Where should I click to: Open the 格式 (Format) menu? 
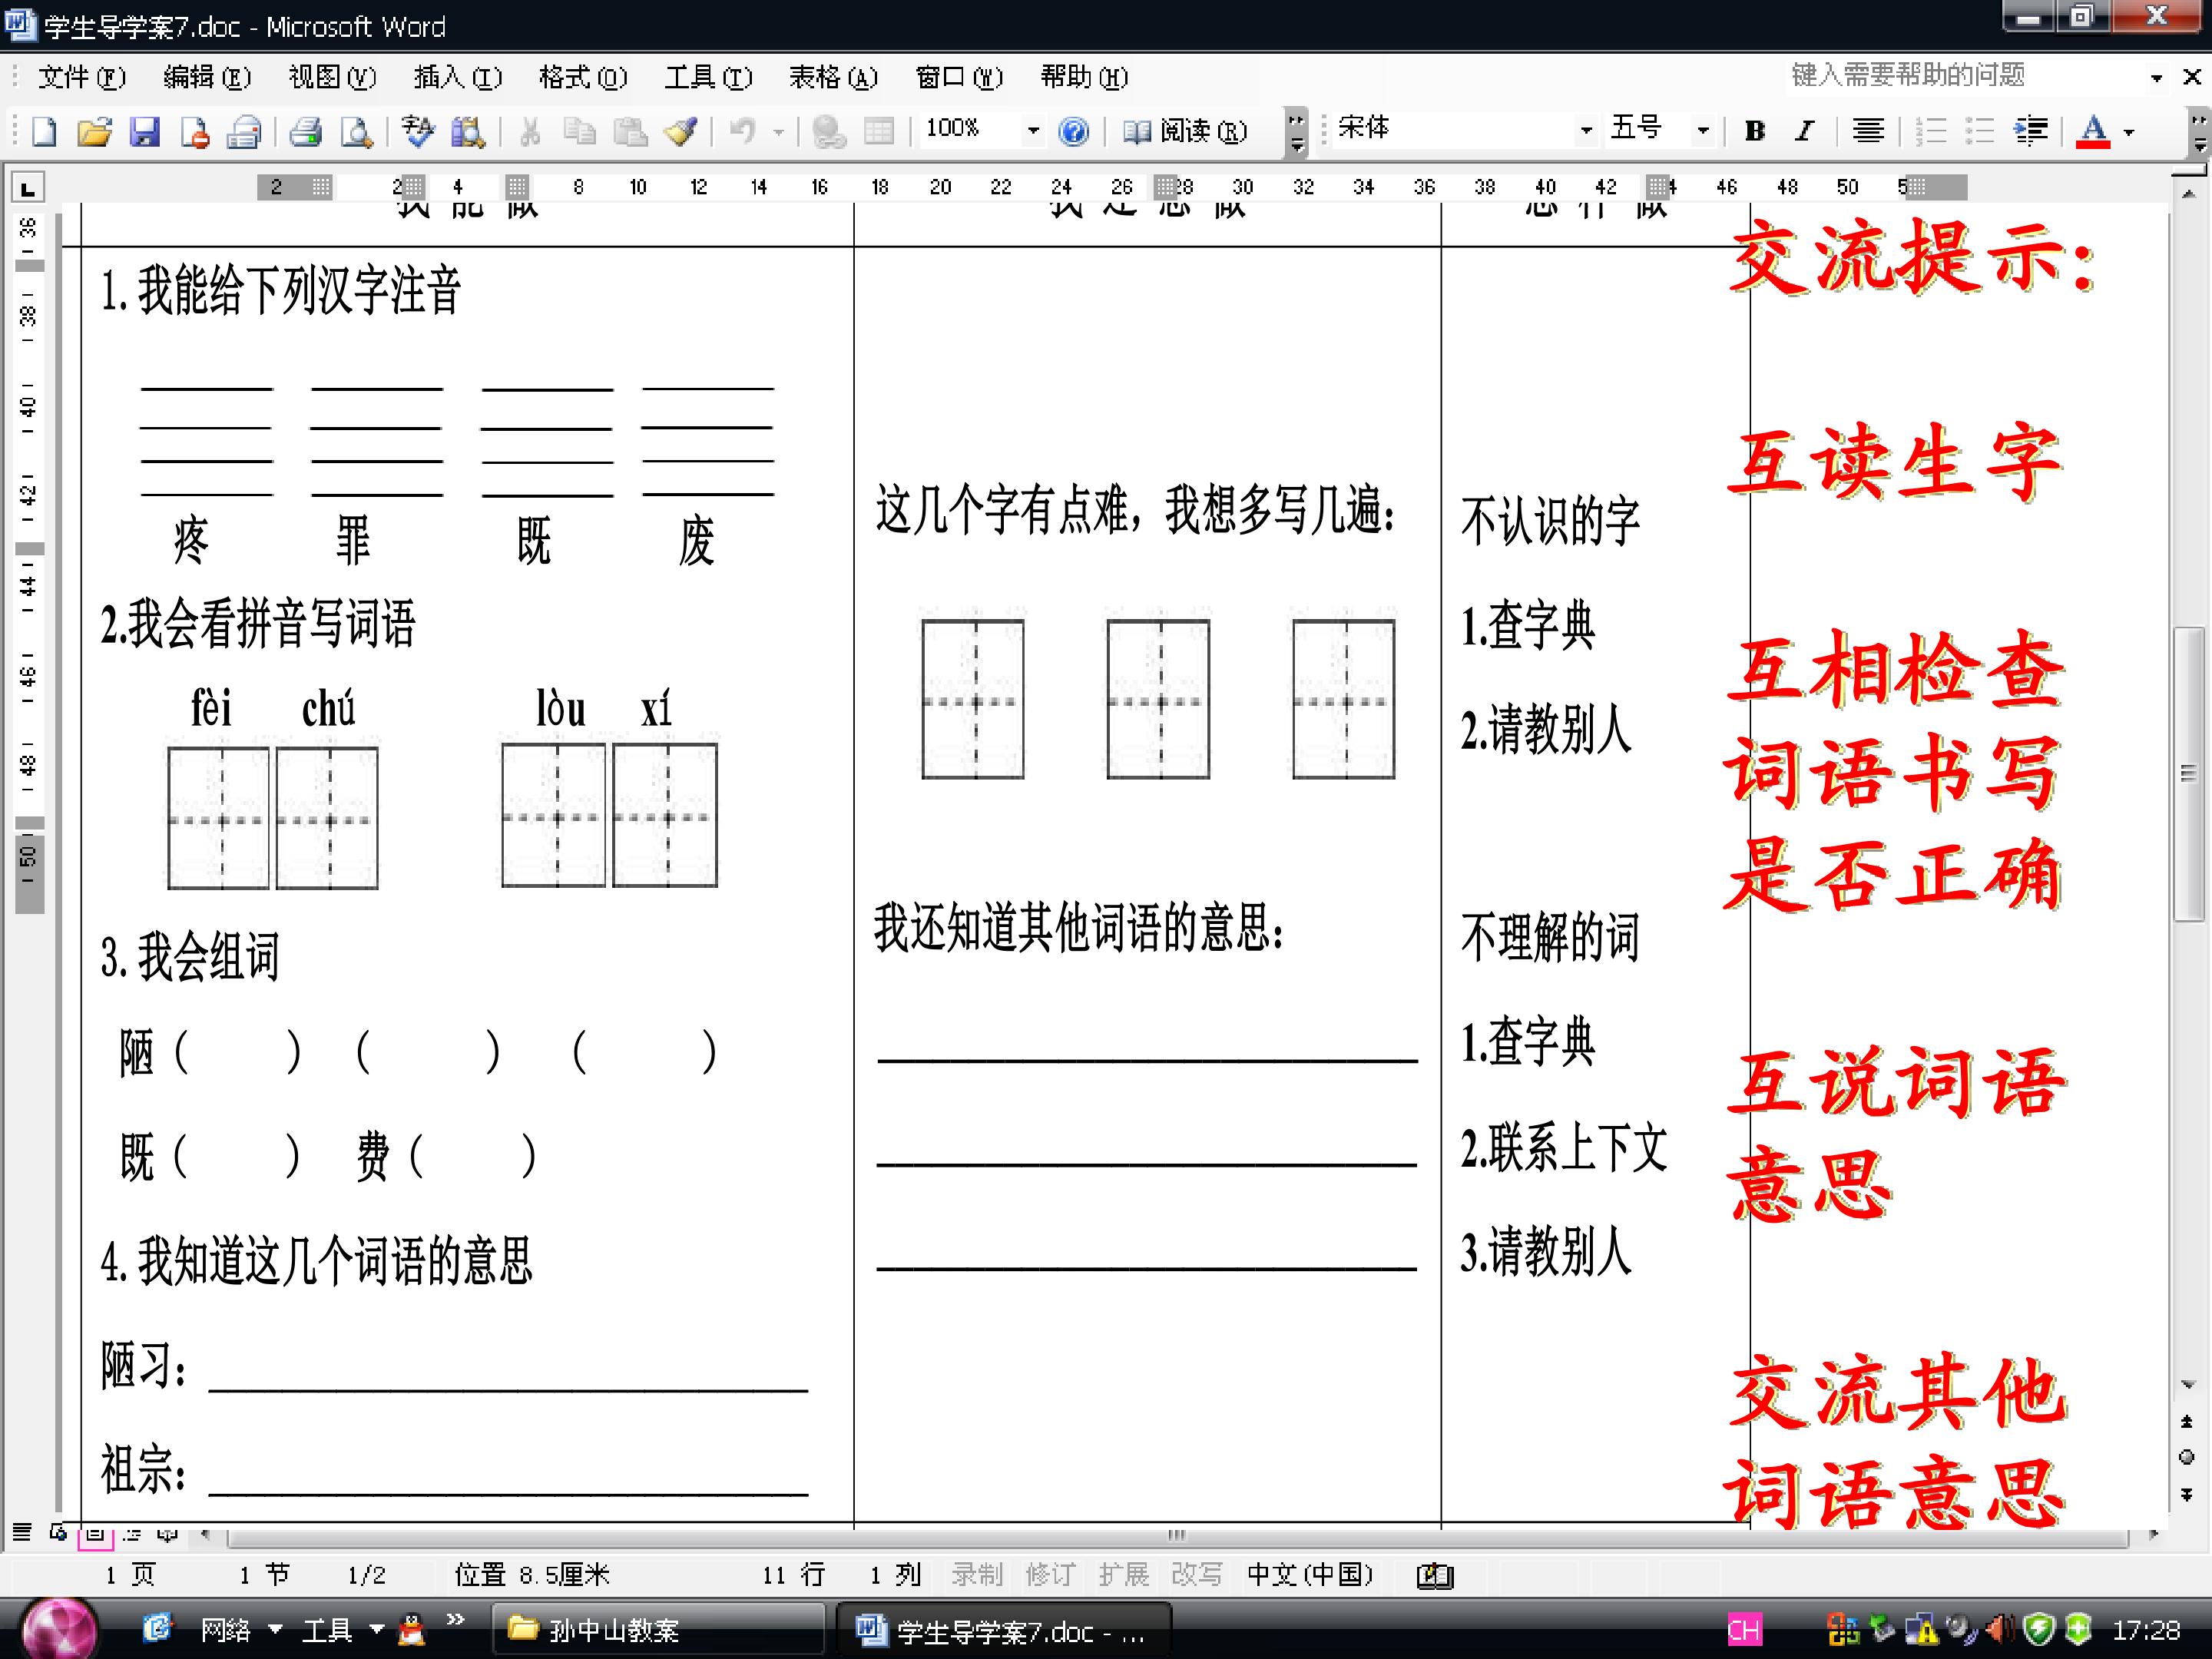tap(582, 77)
